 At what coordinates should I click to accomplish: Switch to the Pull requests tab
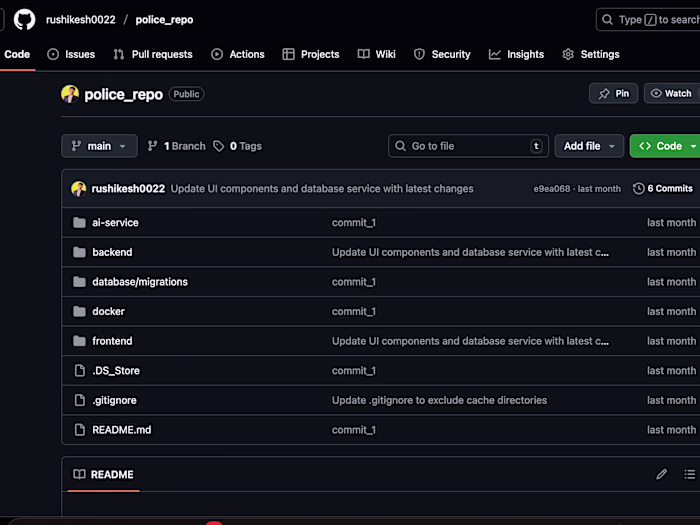click(152, 54)
